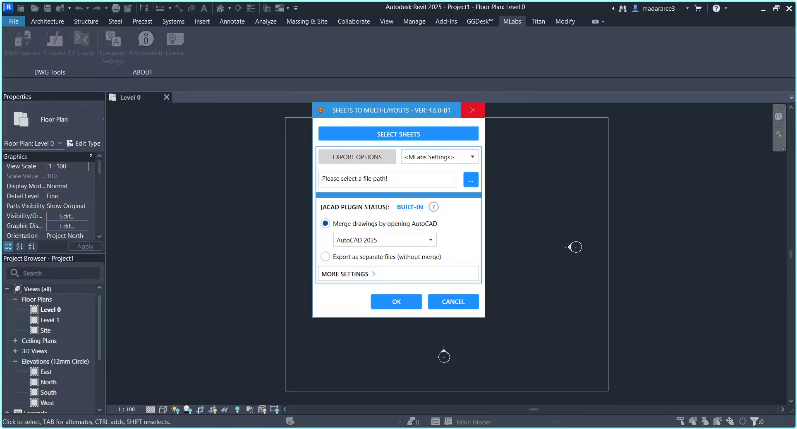Open the AutoCAD 2025 version dropdown
797x429 pixels.
pyautogui.click(x=385, y=240)
